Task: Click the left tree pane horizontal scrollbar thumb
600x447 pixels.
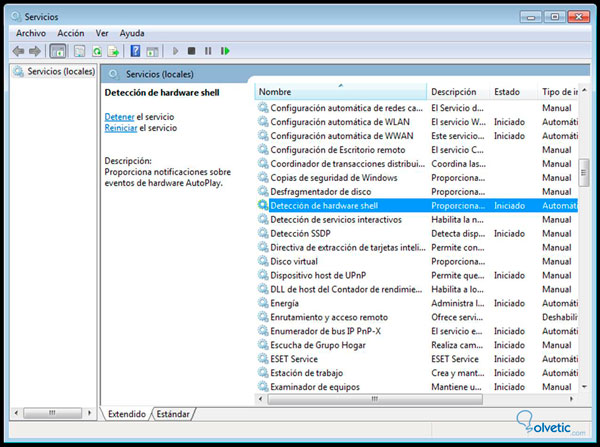Action: pos(52,413)
